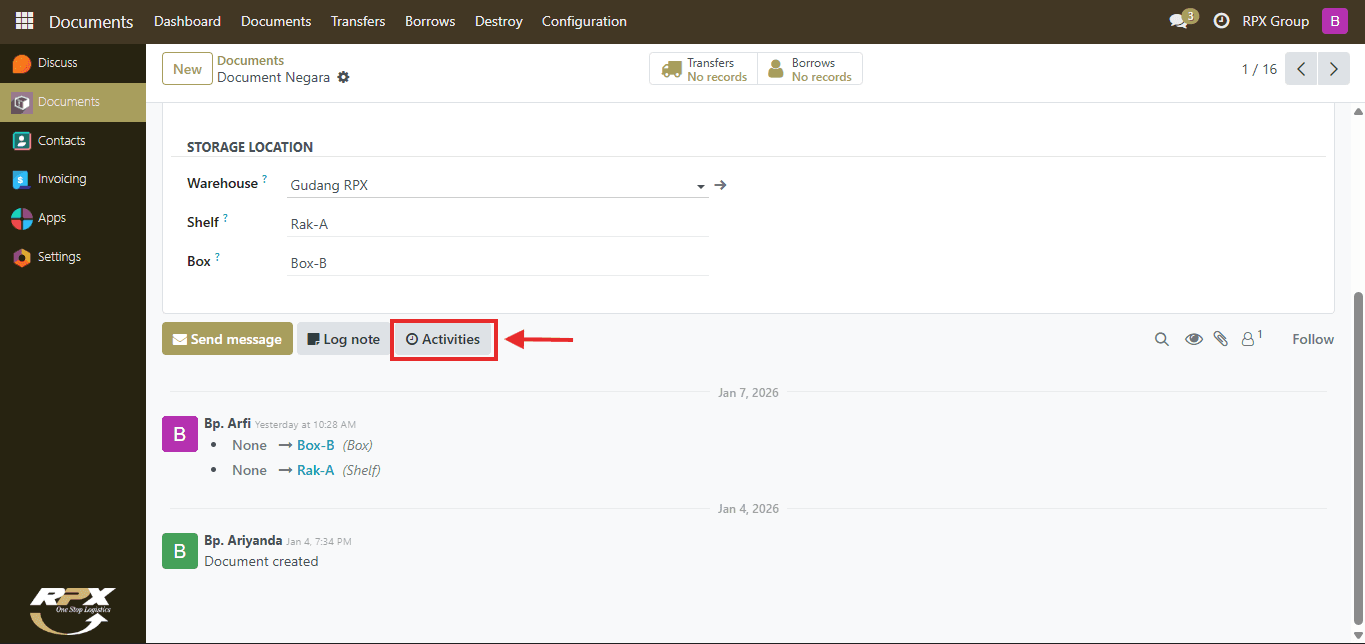1365x644 pixels.
Task: Open the Configuration menu
Action: click(x=584, y=21)
